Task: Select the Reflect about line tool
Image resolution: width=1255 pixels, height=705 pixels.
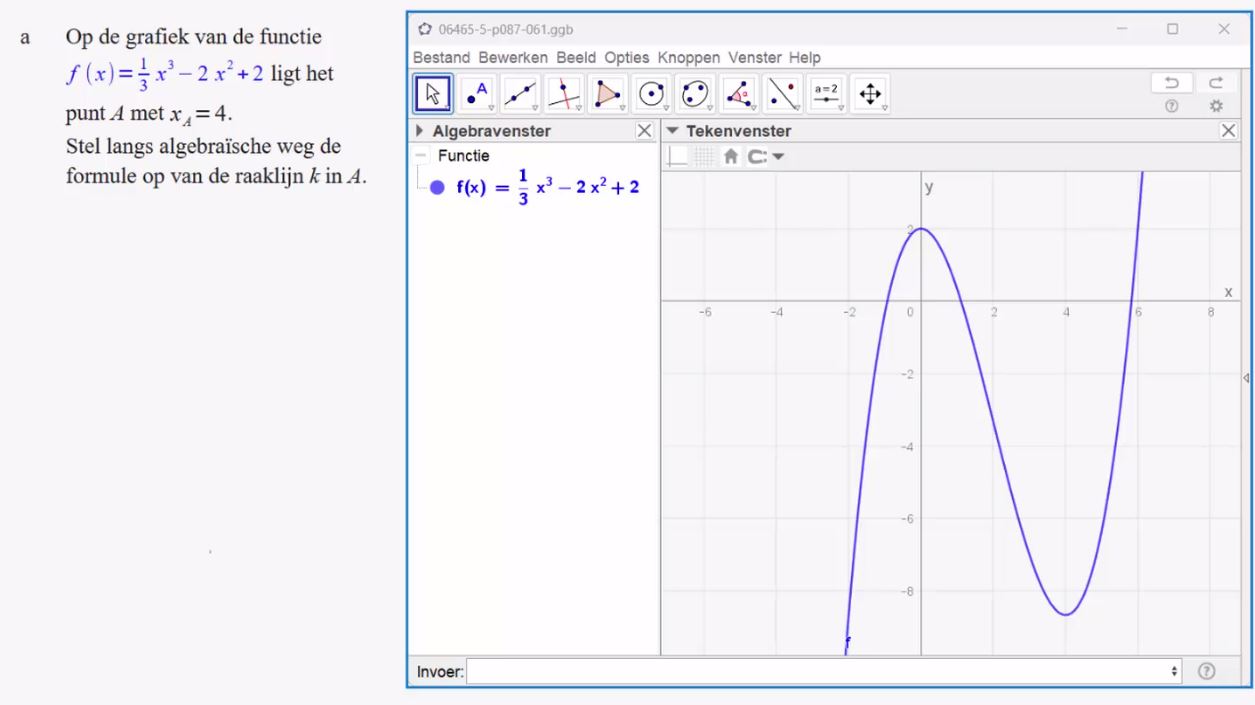Action: 782,94
